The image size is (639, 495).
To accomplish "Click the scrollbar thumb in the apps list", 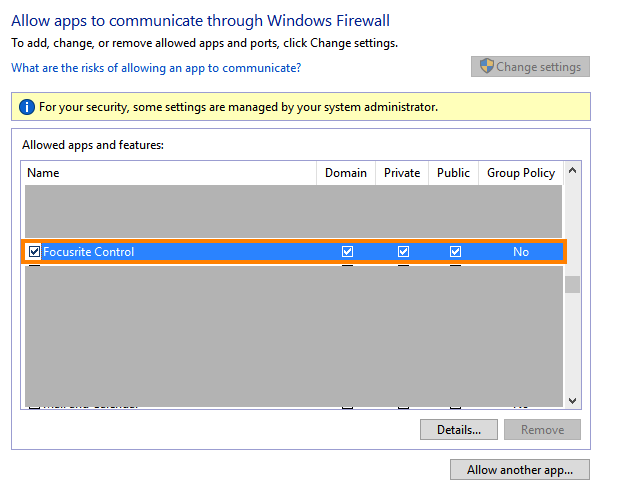I will coord(572,284).
